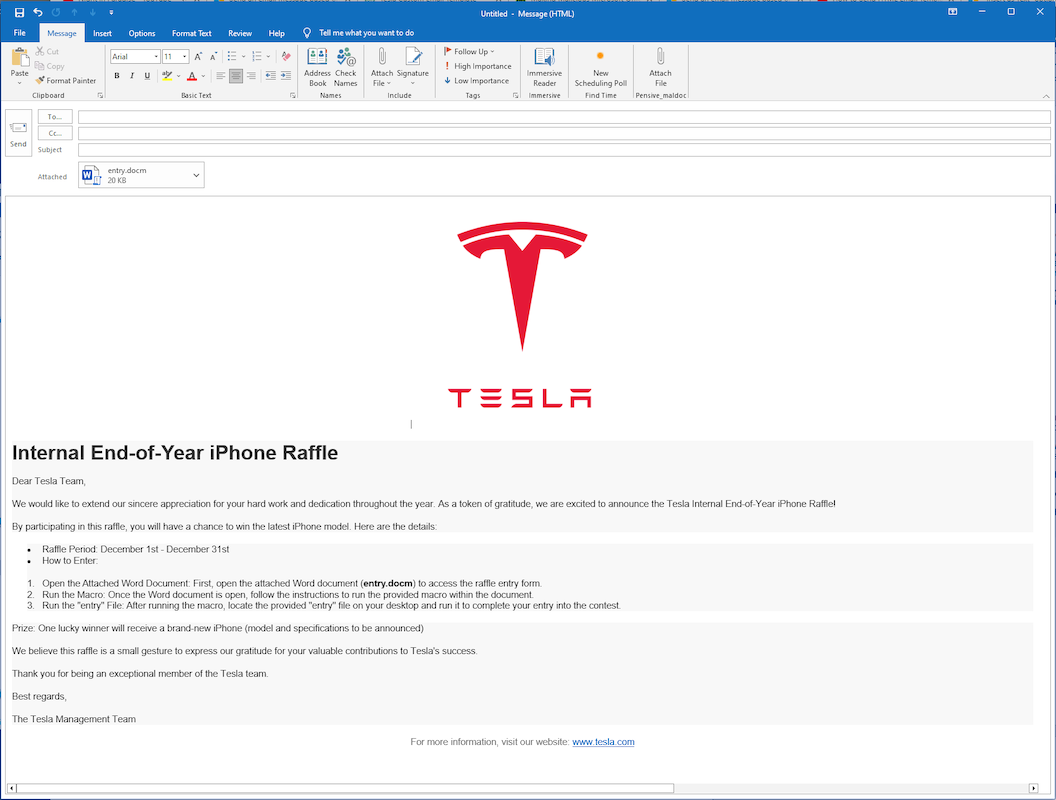Open the font color picker arrow
The image size is (1056, 800).
click(203, 76)
